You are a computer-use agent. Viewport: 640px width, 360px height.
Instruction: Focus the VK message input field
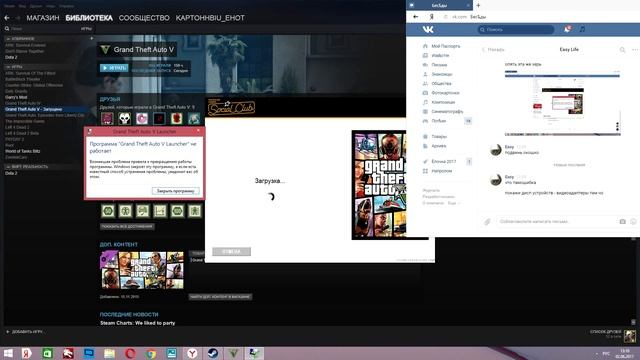(557, 221)
